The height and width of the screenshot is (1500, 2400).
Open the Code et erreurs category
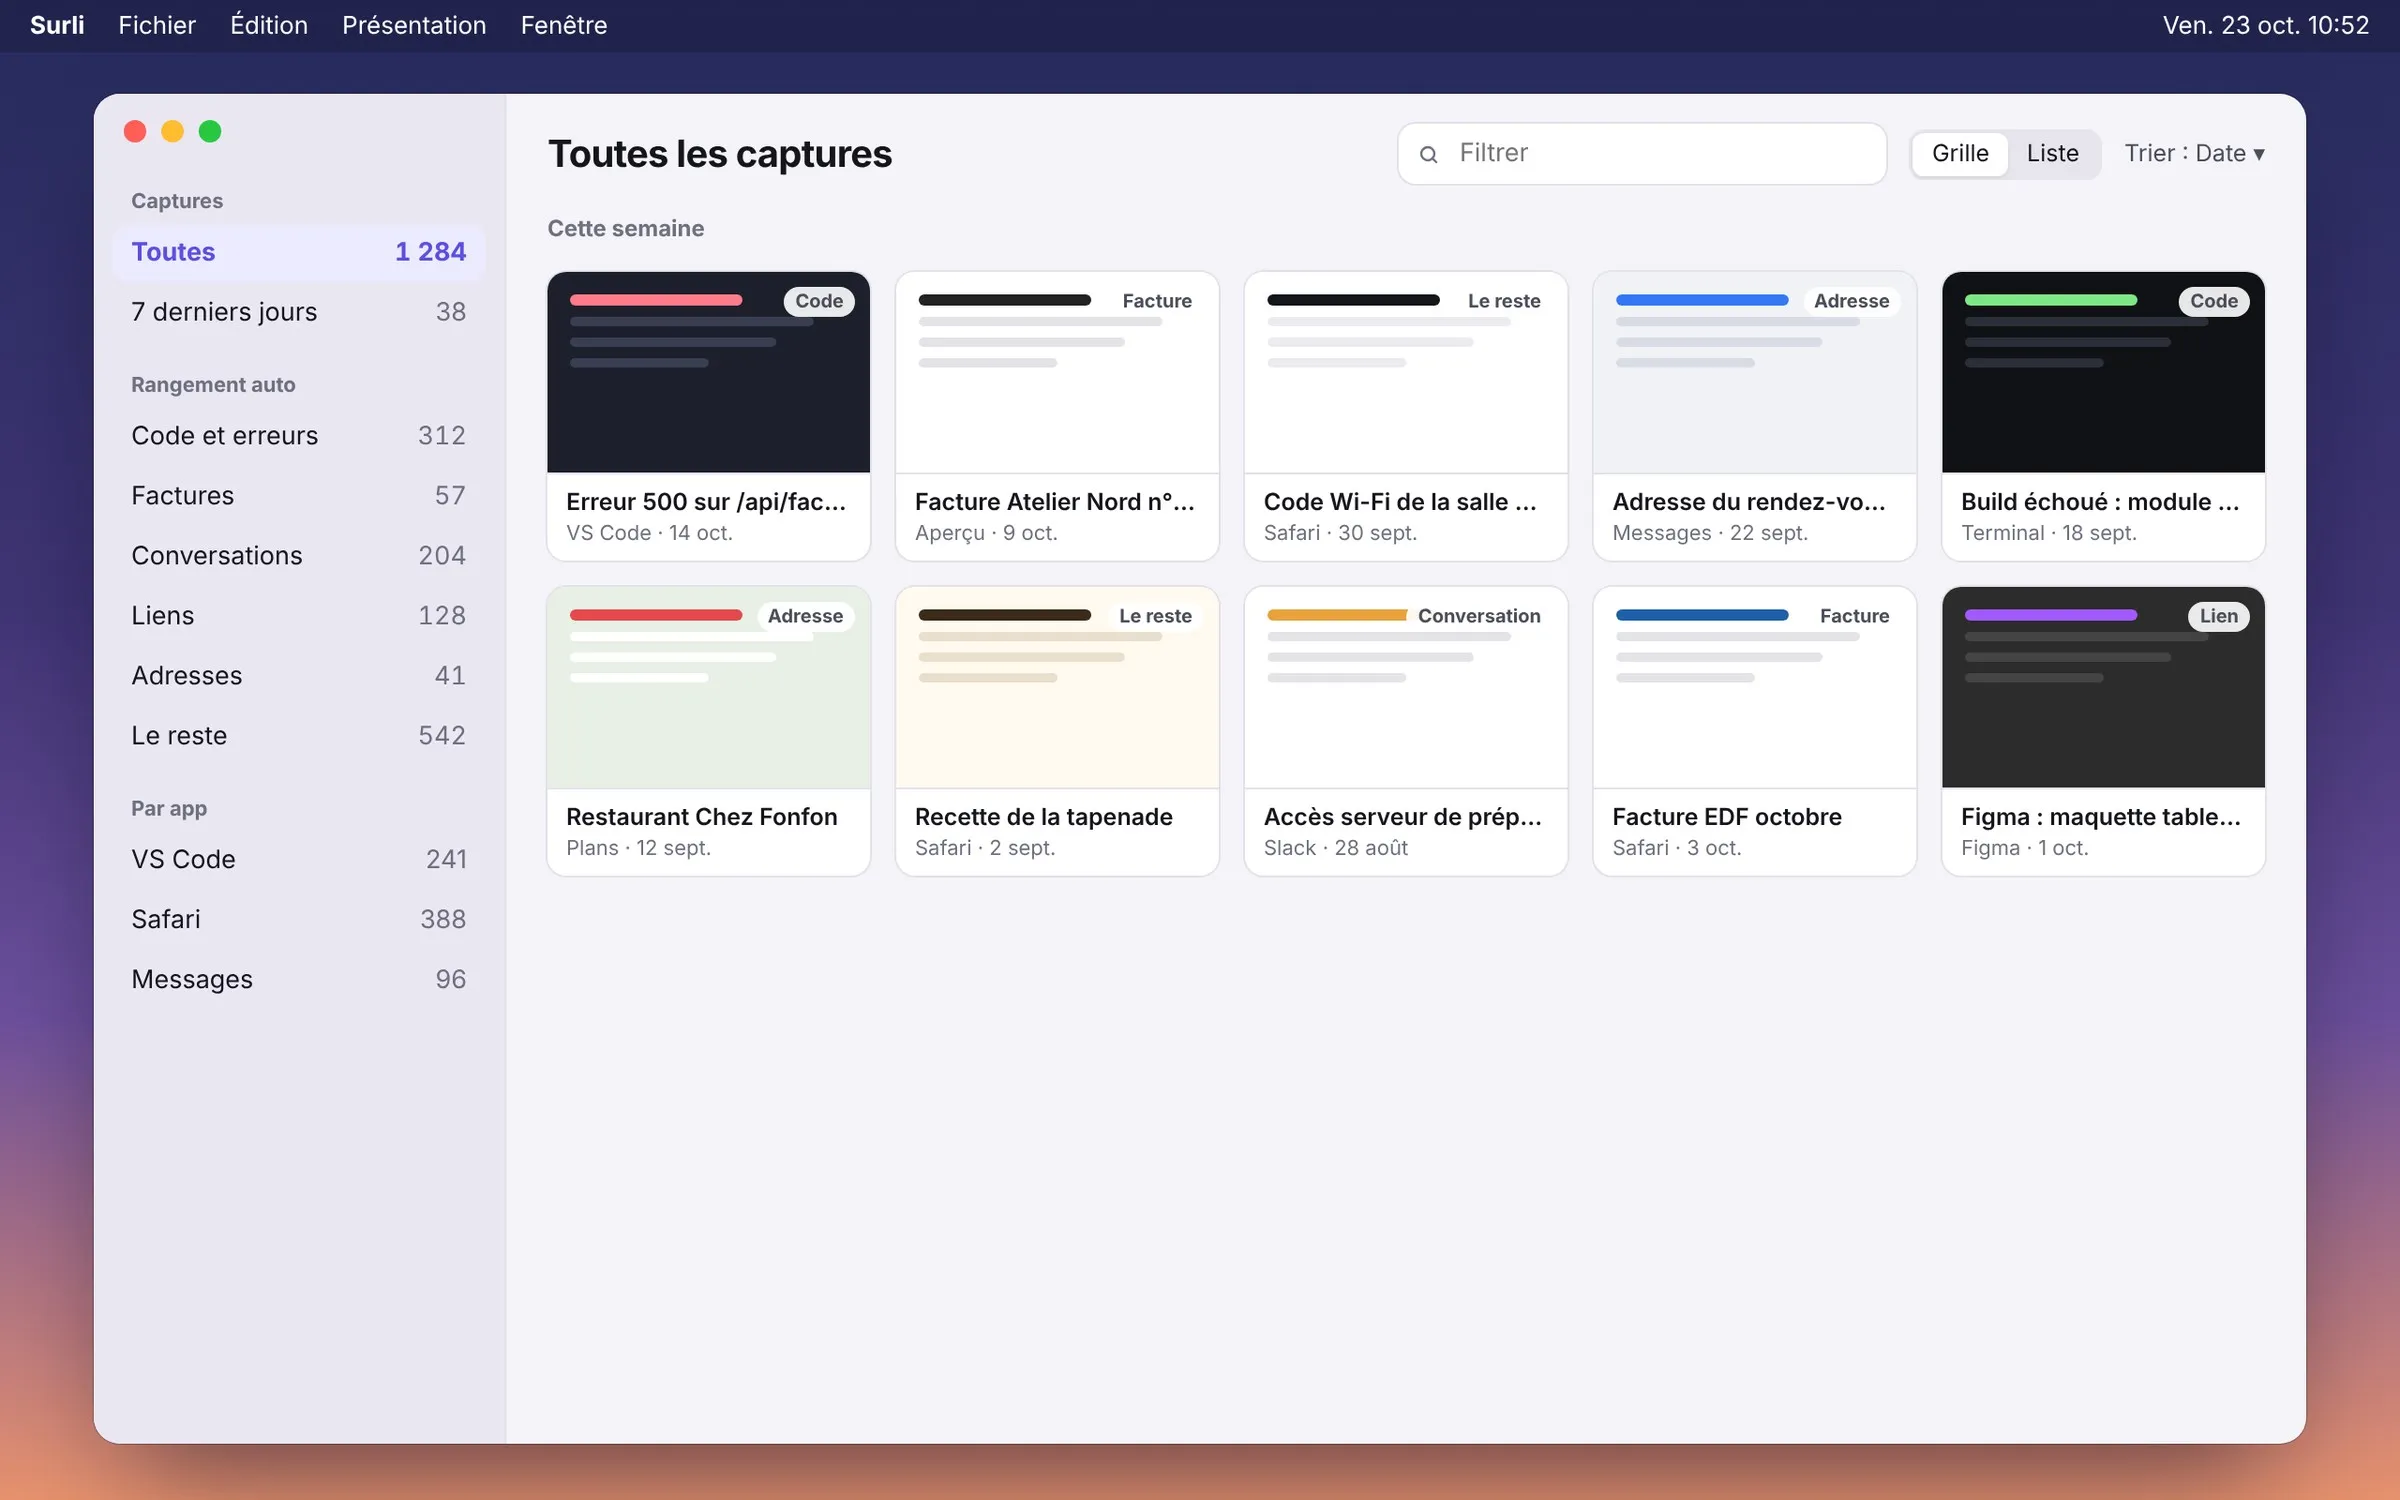[298, 436]
